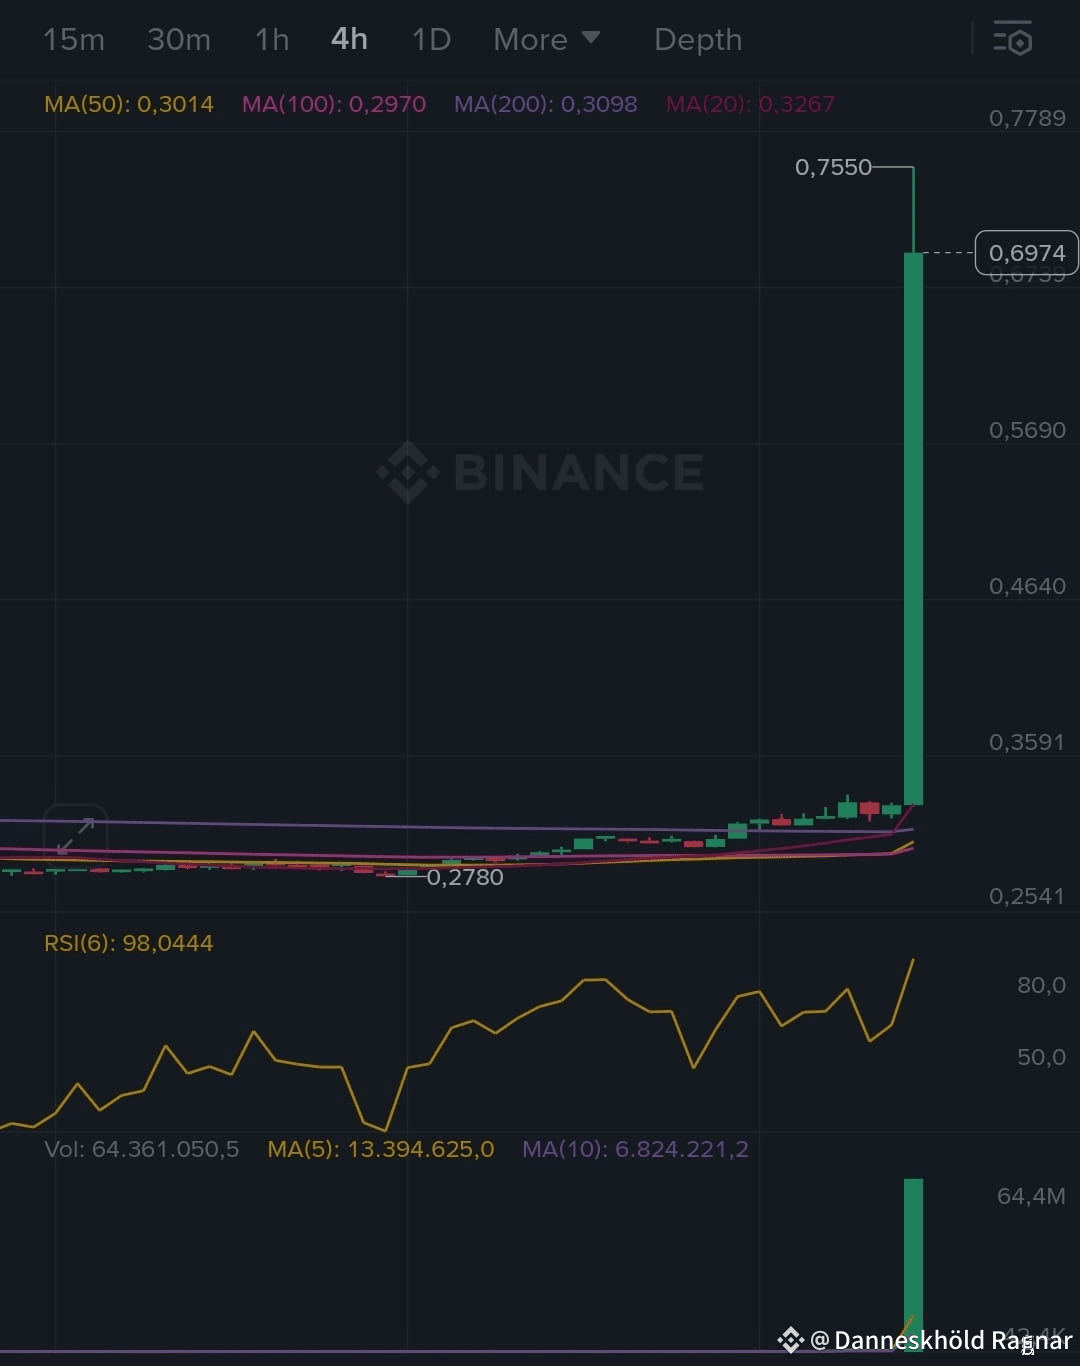1080x1366 pixels.
Task: Tap the Binance diamond icon beside Danneskhöld Ragnar
Action: (x=790, y=1337)
